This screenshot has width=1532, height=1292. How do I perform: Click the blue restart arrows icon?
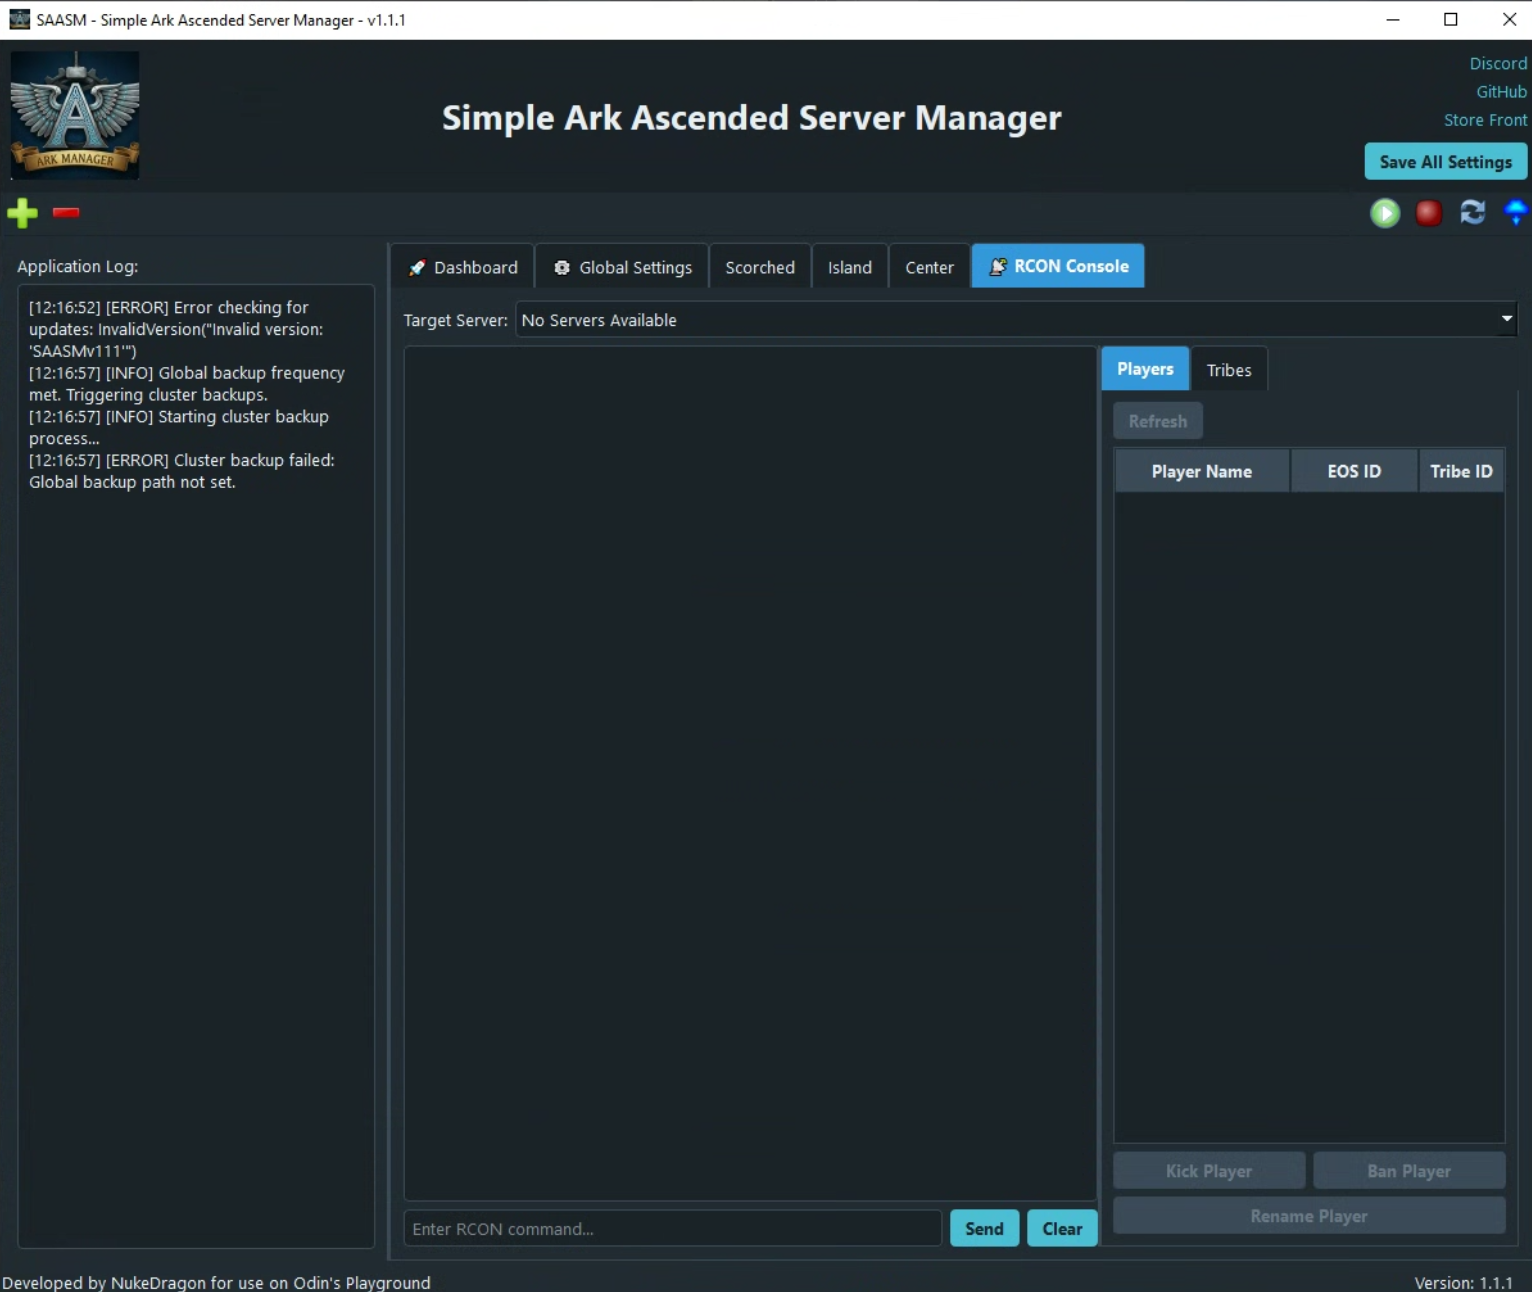pyautogui.click(x=1472, y=213)
